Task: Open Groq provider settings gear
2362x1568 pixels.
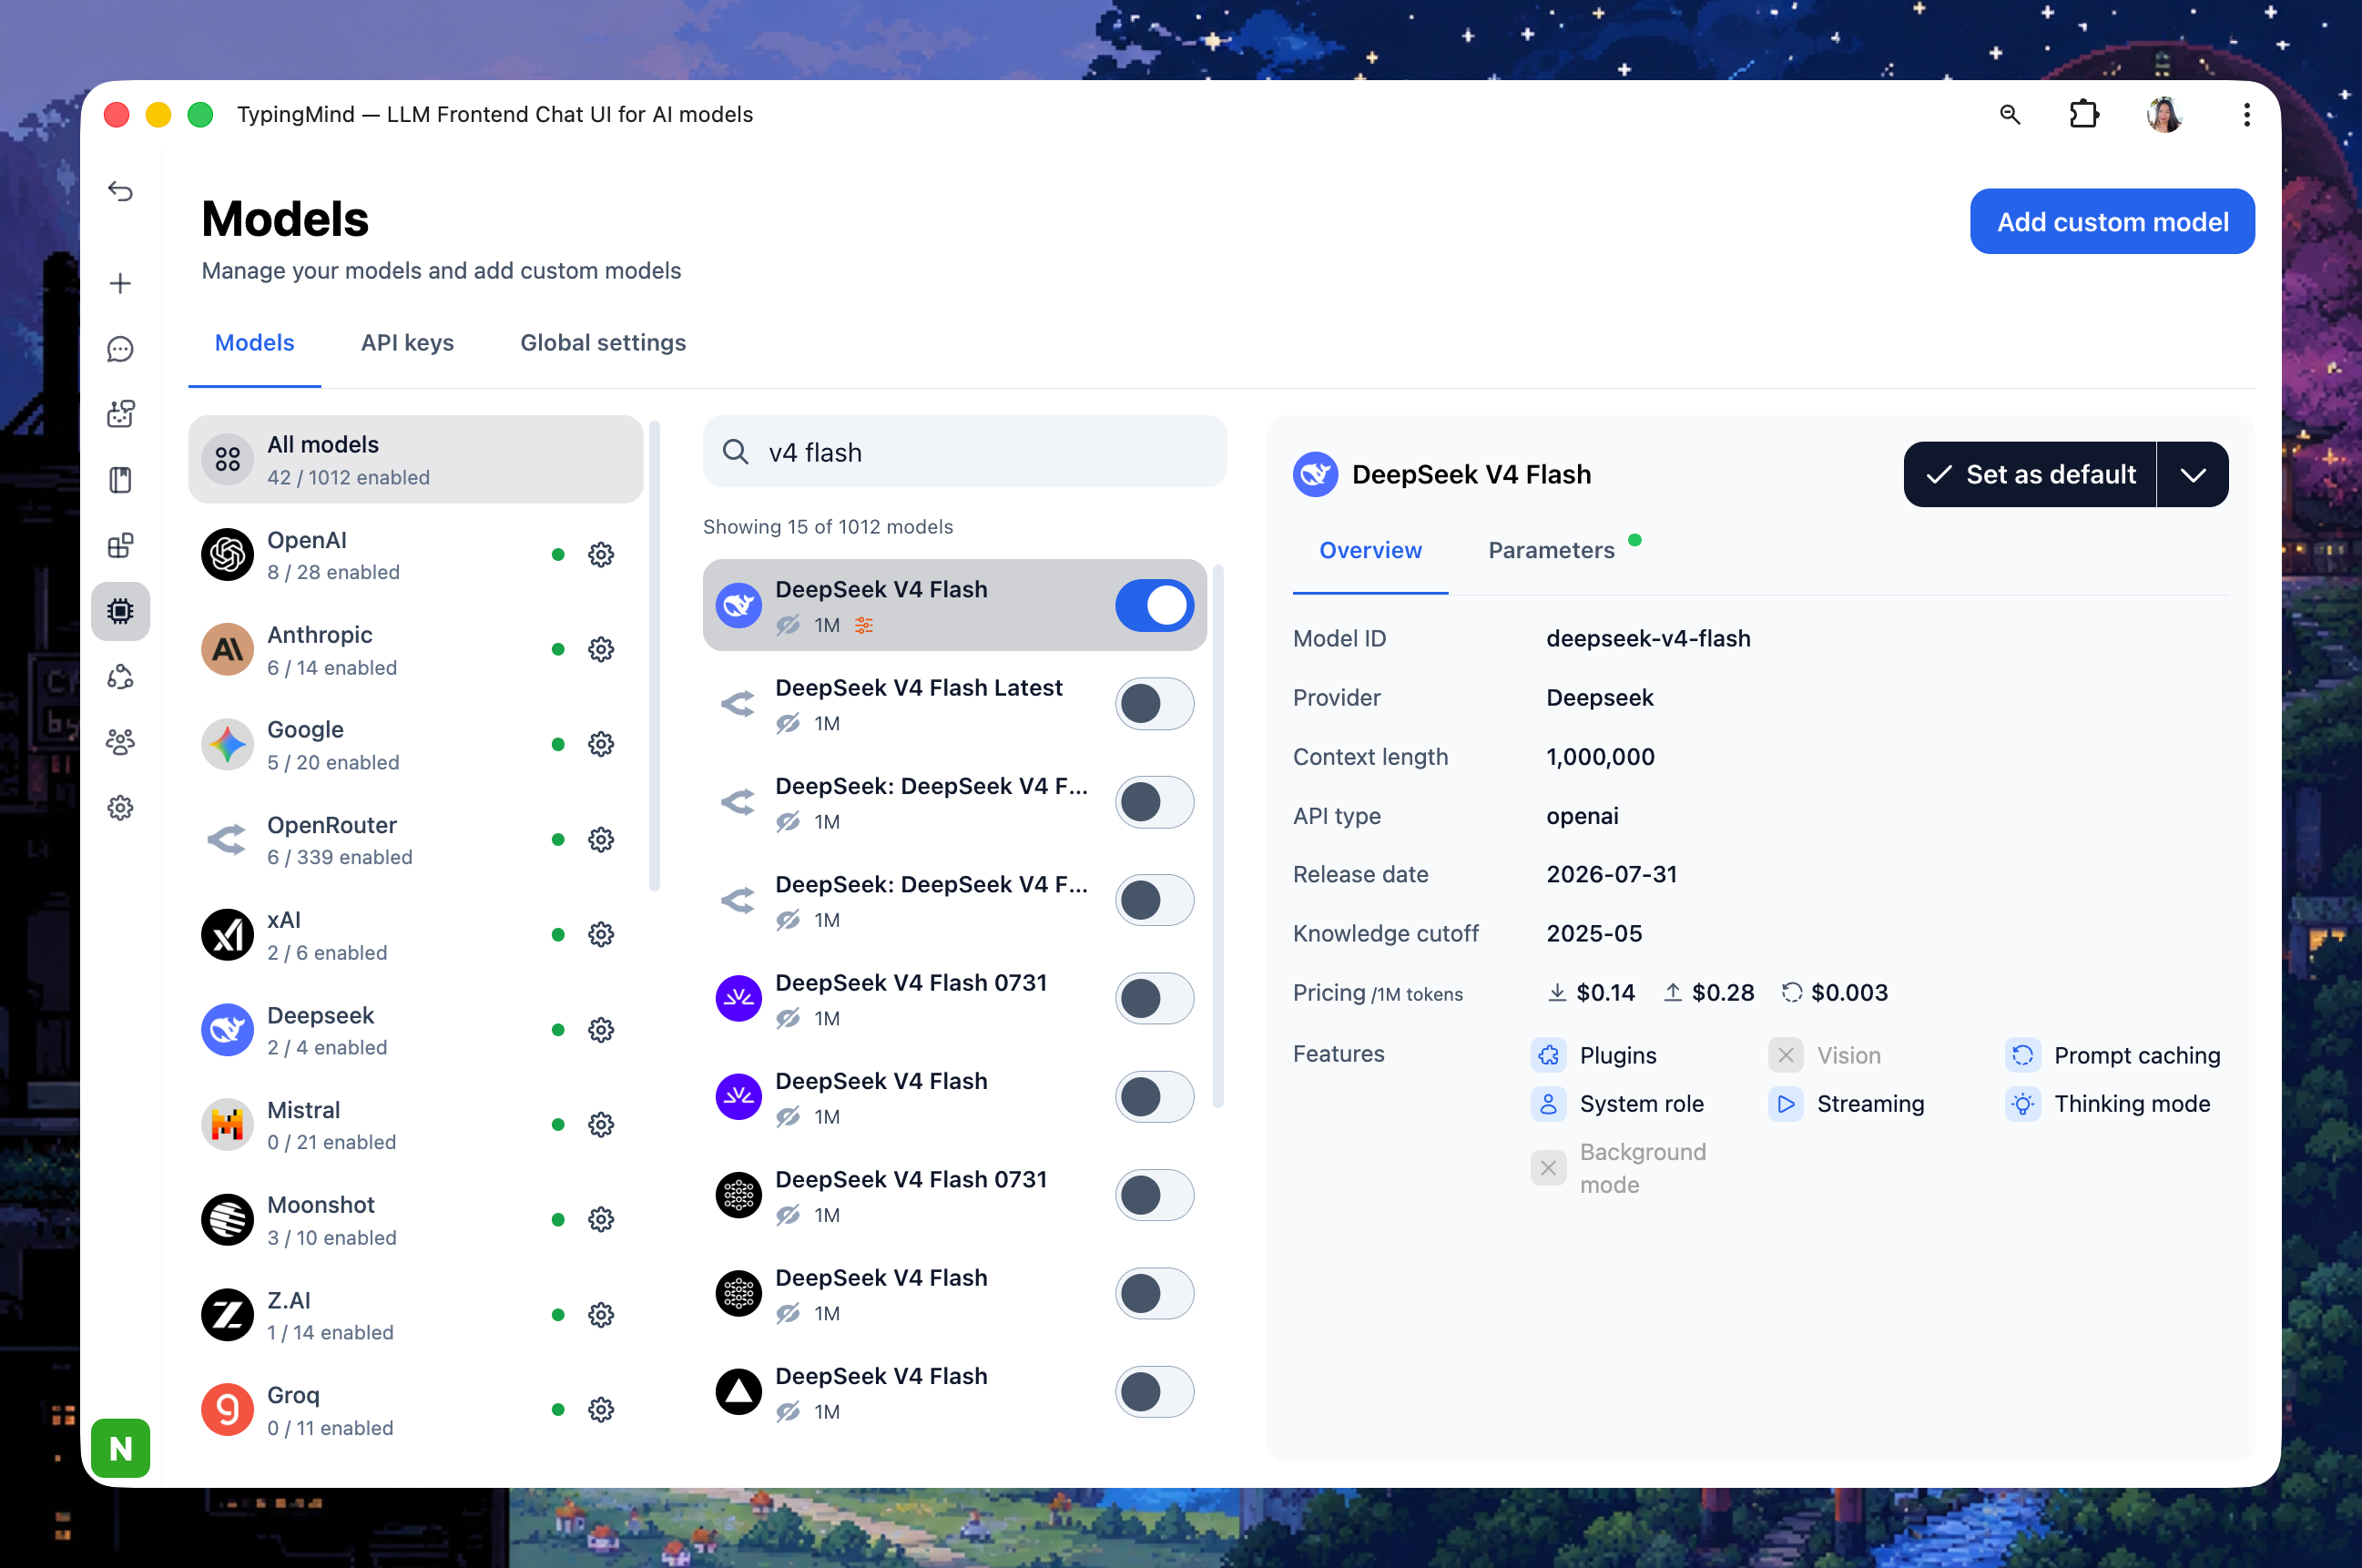Action: pyautogui.click(x=601, y=1410)
